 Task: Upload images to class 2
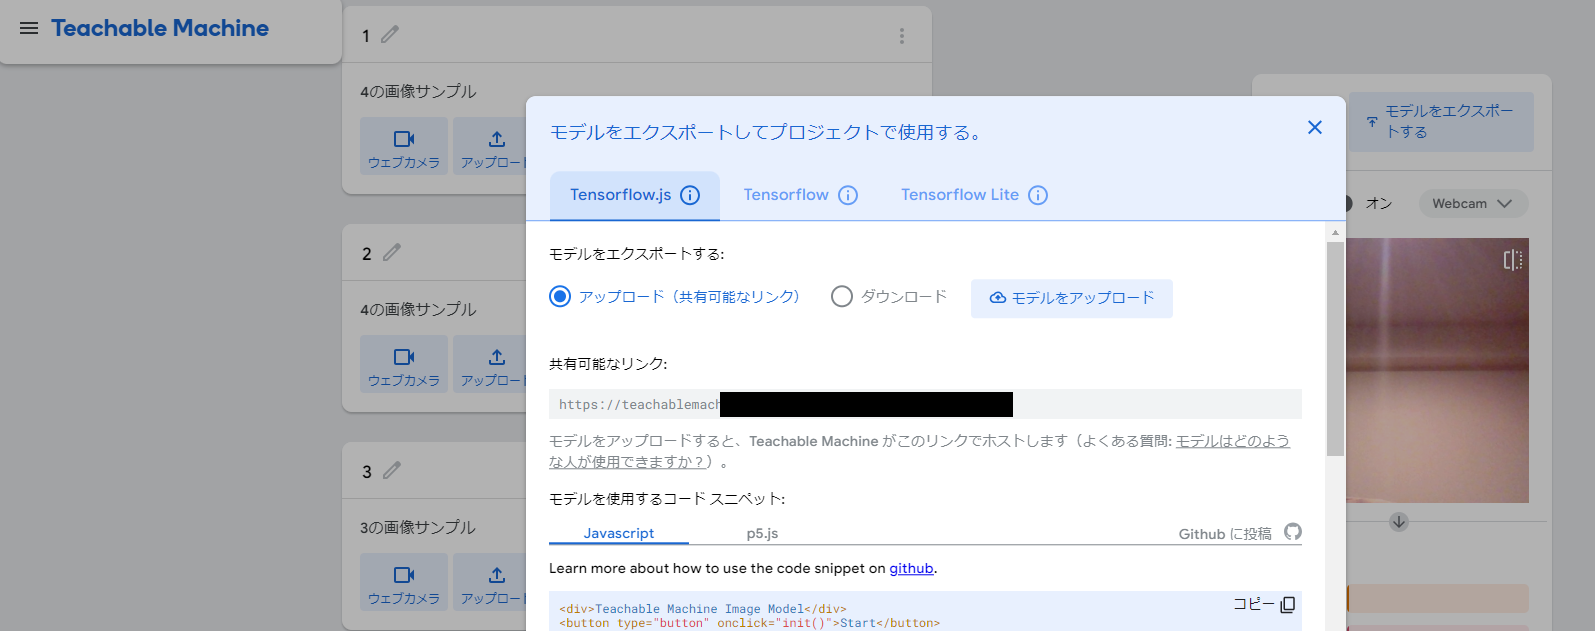tap(490, 364)
